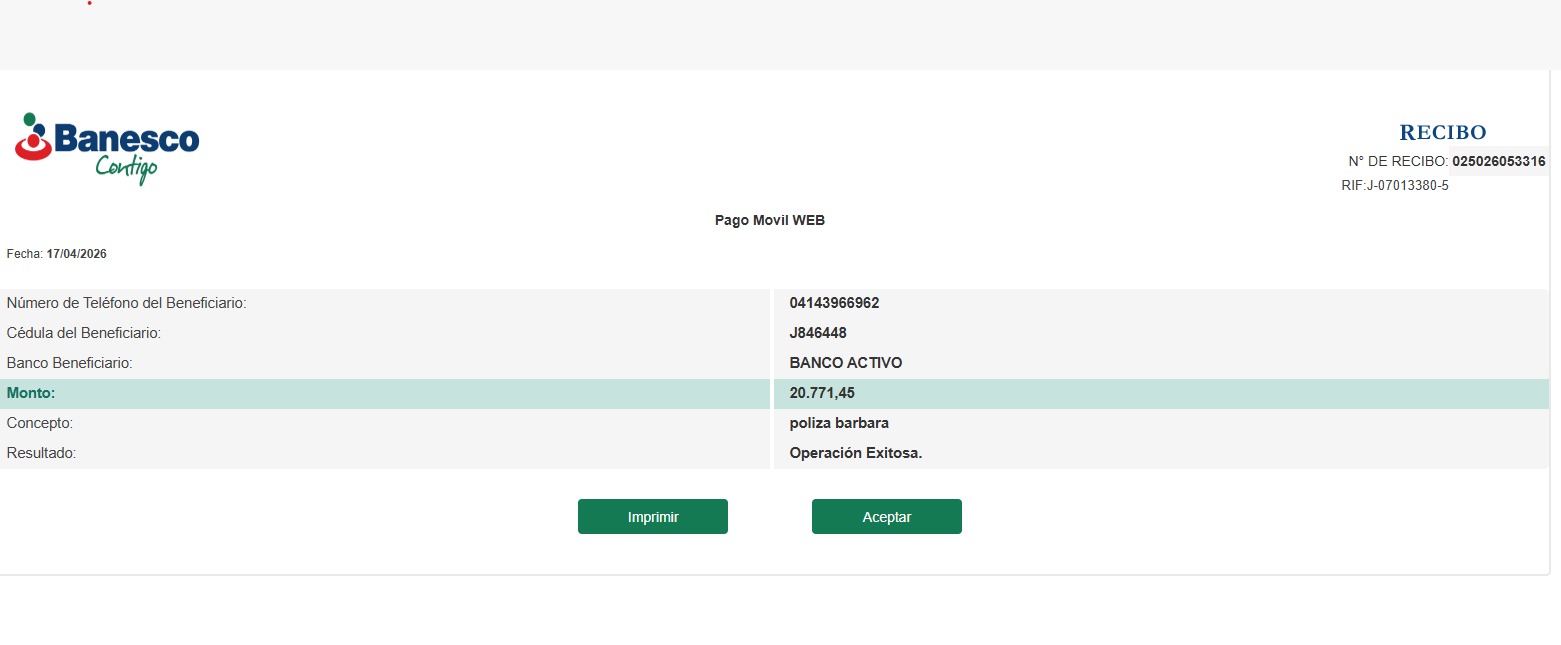The image size is (1561, 645).
Task: Click the Cédula del Beneficiario label
Action: (x=84, y=333)
